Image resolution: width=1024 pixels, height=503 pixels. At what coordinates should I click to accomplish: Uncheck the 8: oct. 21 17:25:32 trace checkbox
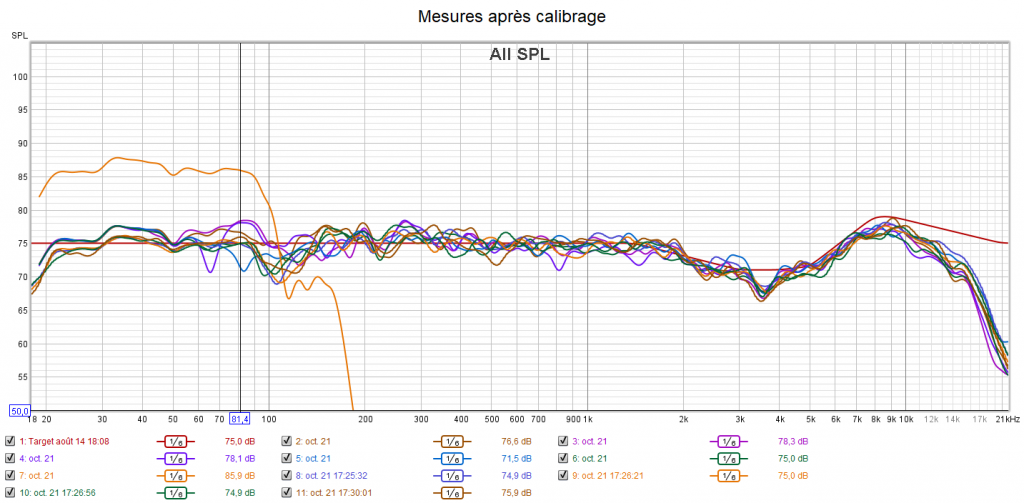[x=287, y=475]
